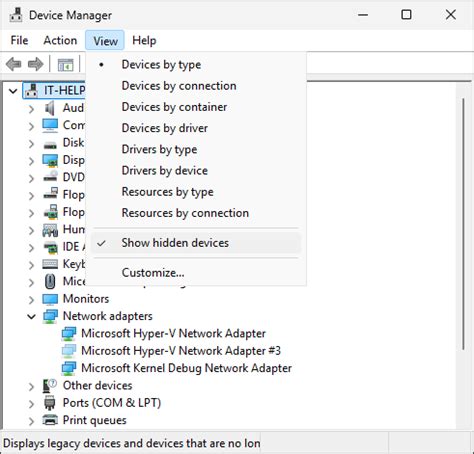Select the Network adapters label
Screen dimensions: 474x454
point(108,316)
